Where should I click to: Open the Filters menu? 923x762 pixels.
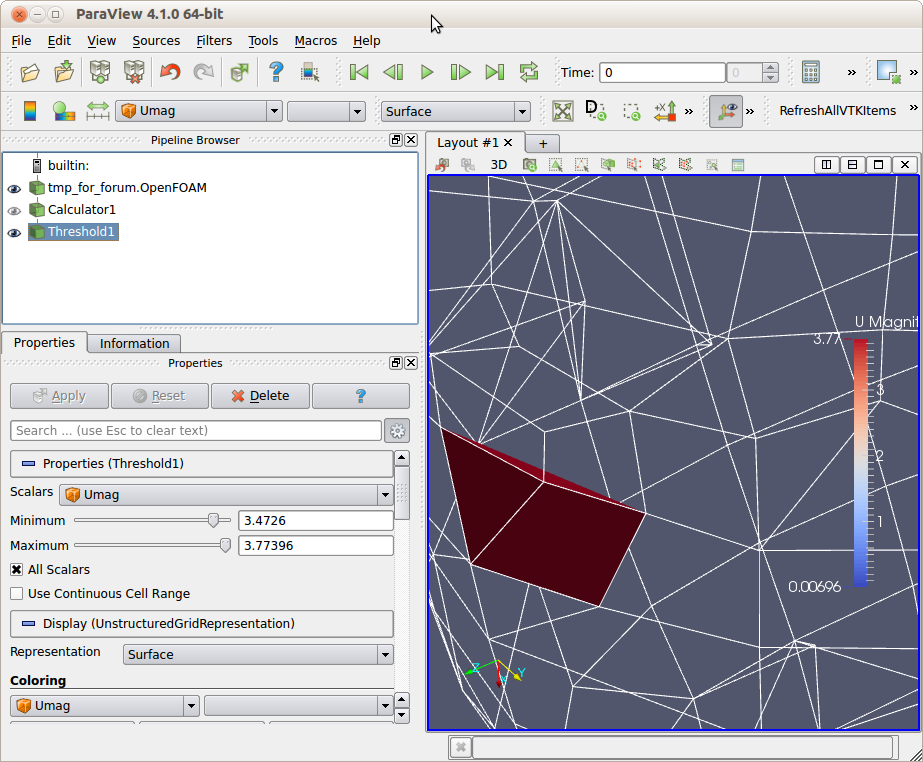[x=214, y=41]
